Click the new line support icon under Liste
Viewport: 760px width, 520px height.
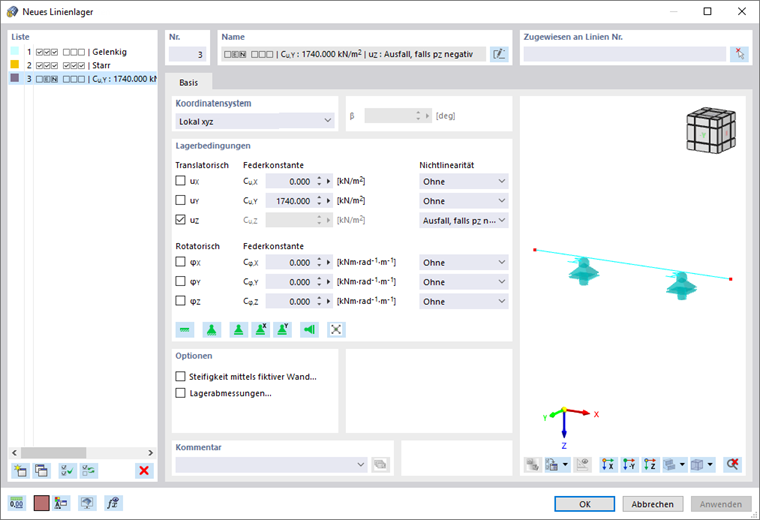(x=20, y=471)
